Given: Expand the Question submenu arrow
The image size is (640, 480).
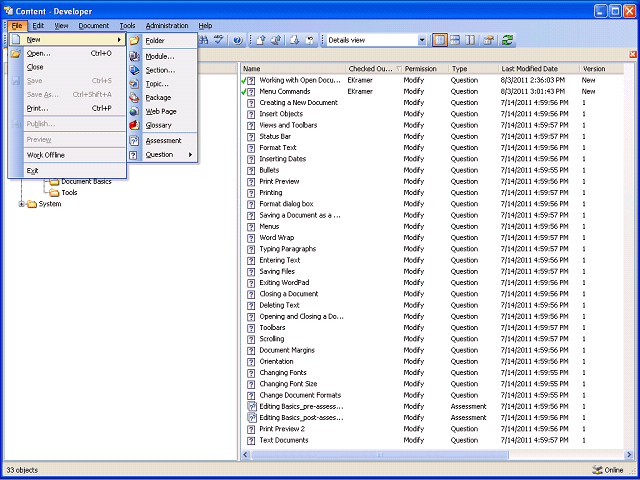Looking at the screenshot, I should (x=190, y=155).
